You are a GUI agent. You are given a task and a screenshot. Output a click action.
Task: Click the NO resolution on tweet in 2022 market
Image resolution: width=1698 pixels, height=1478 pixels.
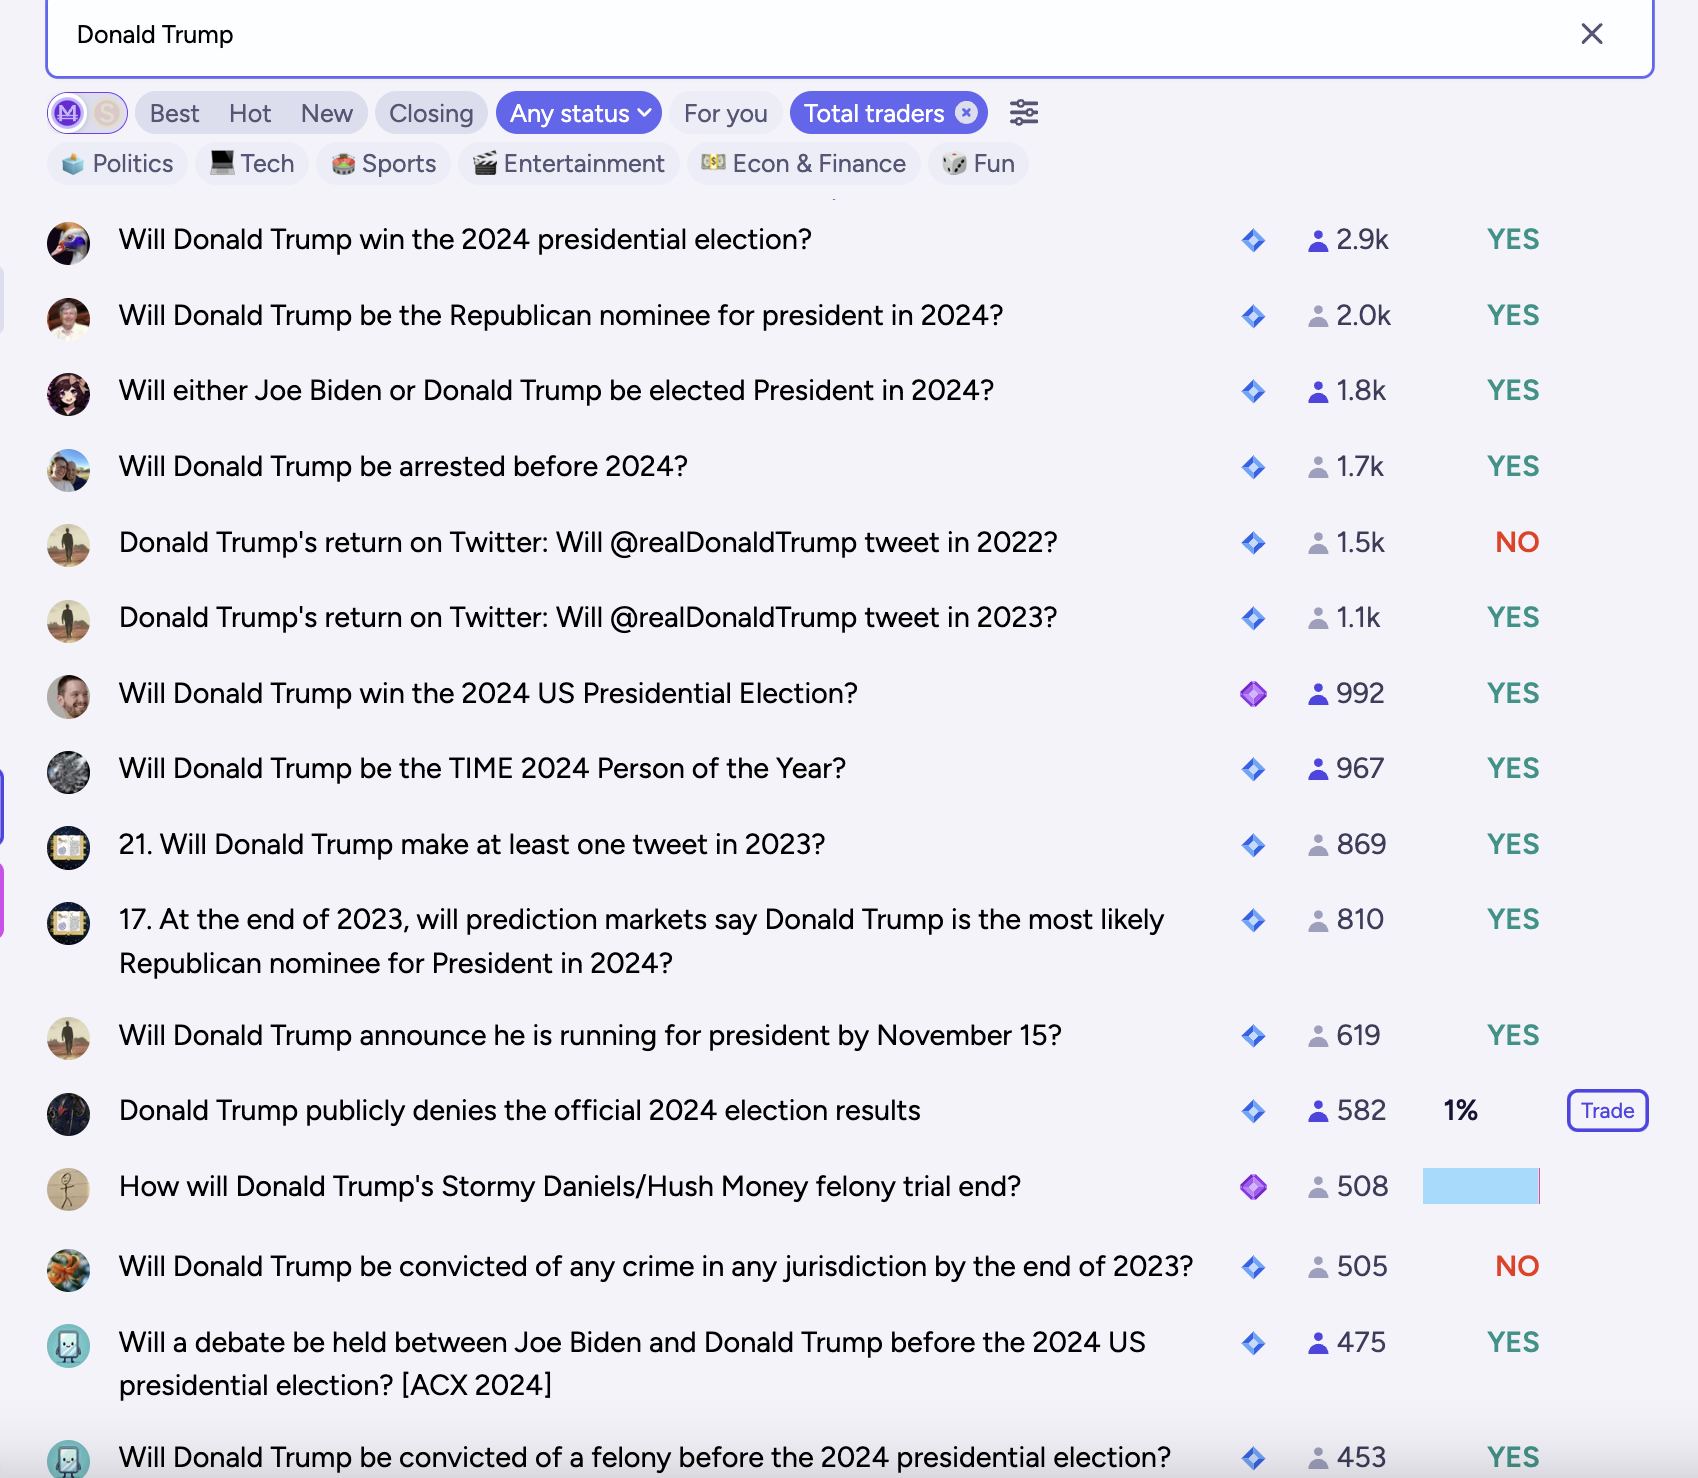(x=1517, y=543)
